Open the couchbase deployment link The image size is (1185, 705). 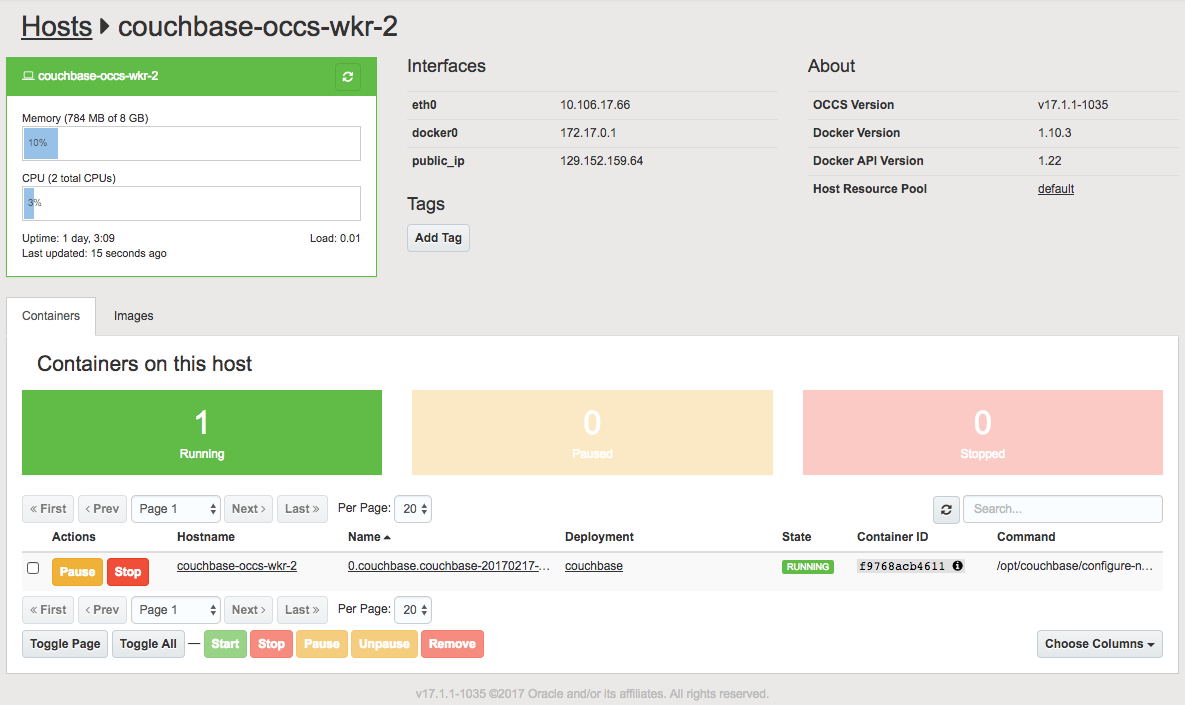592,566
